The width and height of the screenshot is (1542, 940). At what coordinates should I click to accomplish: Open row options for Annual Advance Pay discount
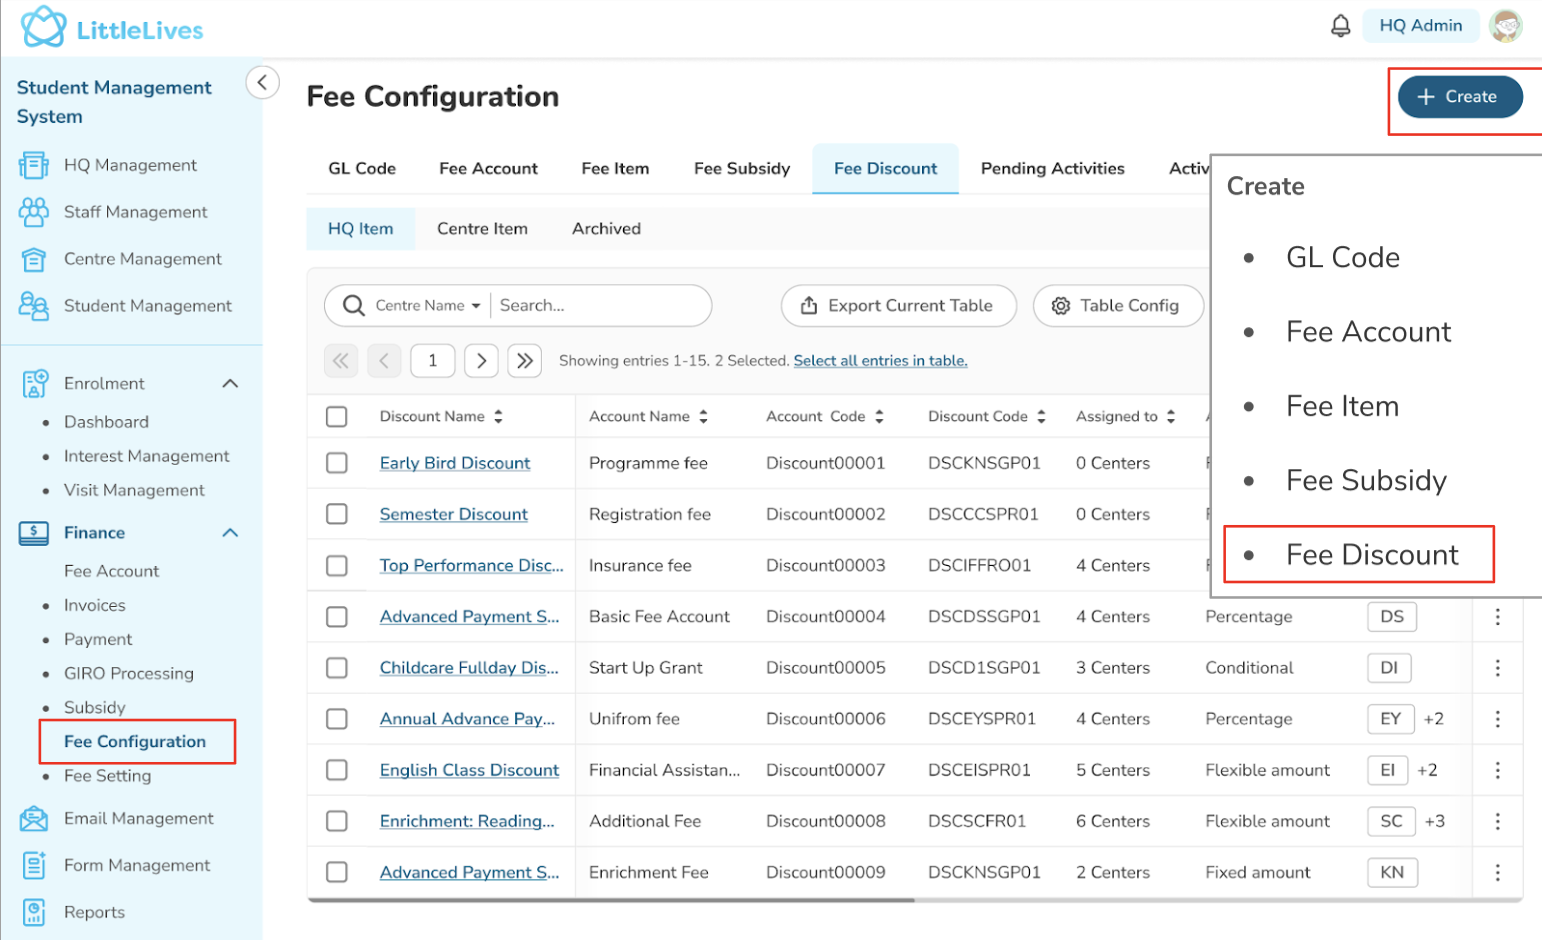pyautogui.click(x=1497, y=719)
